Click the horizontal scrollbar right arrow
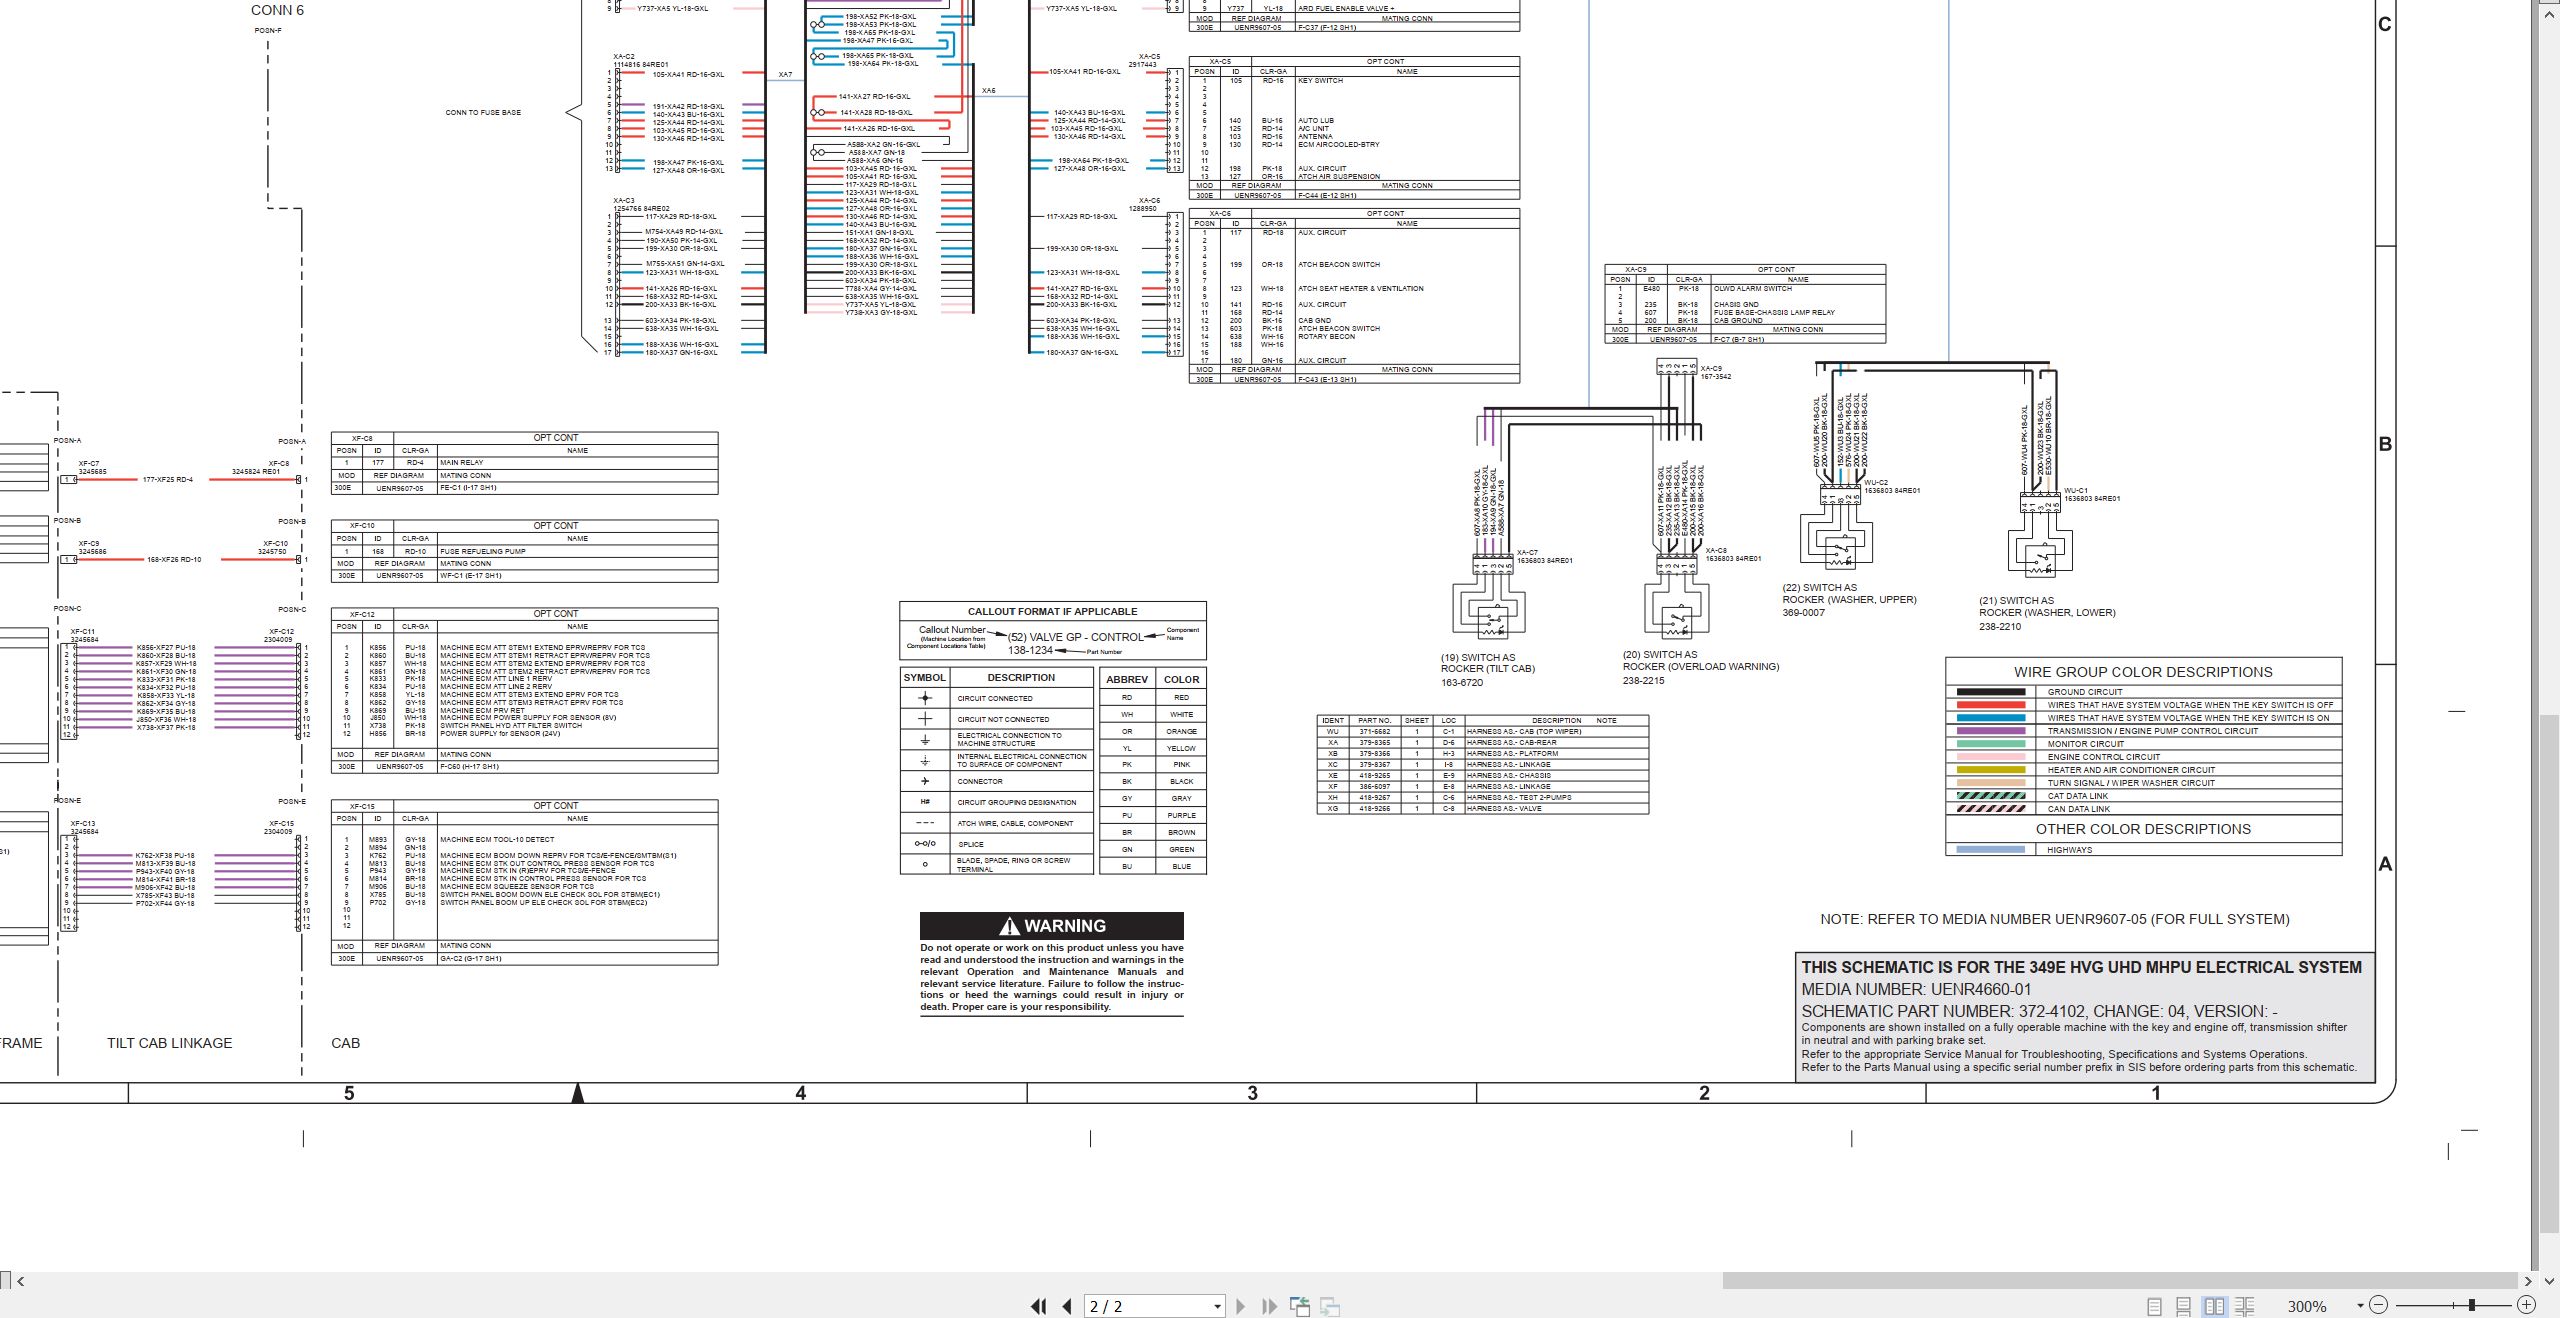 2528,1280
